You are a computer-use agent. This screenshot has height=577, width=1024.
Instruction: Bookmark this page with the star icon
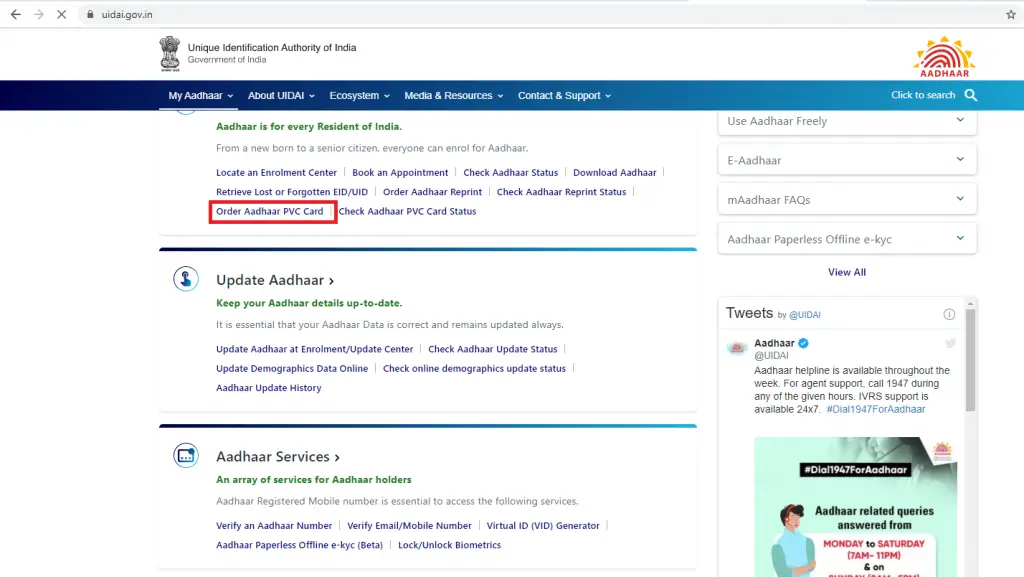[1011, 14]
